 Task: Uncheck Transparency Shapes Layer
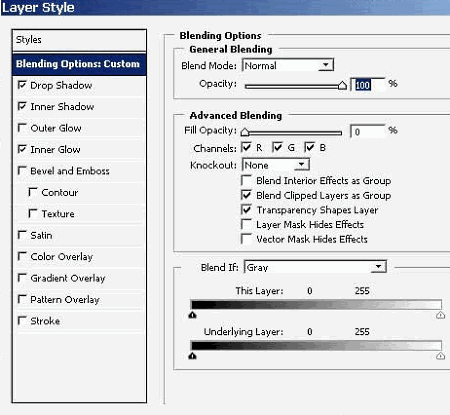pos(246,210)
